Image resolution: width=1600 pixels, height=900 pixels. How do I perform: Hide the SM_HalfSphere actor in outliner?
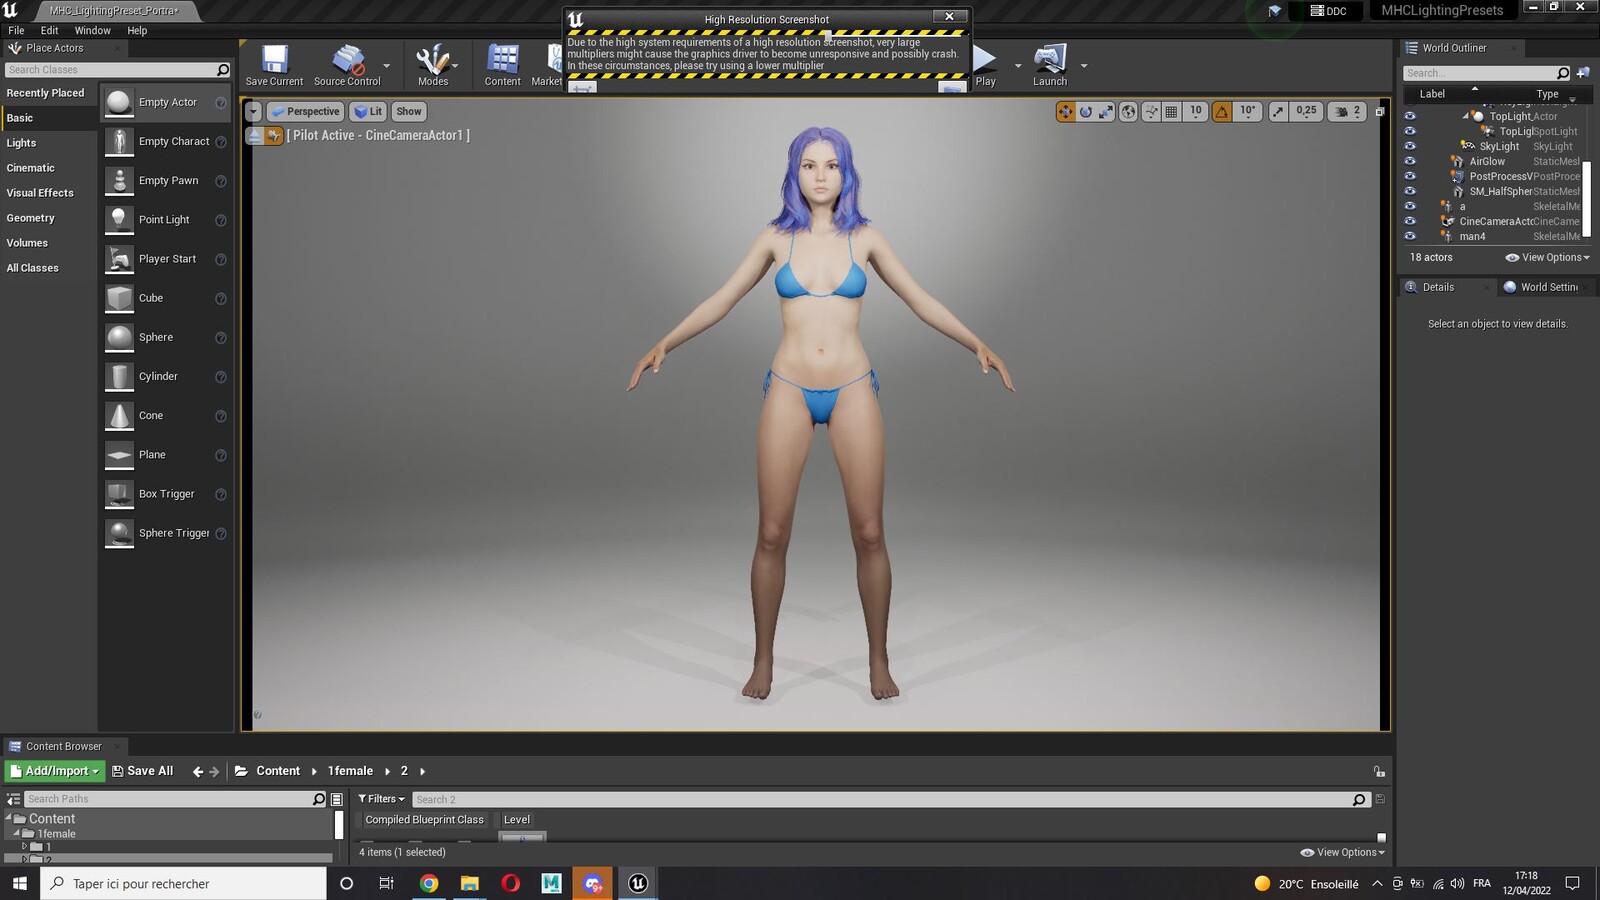[x=1410, y=191]
